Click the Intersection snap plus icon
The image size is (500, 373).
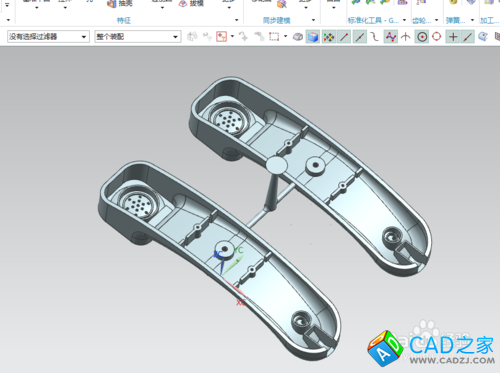tap(453, 37)
